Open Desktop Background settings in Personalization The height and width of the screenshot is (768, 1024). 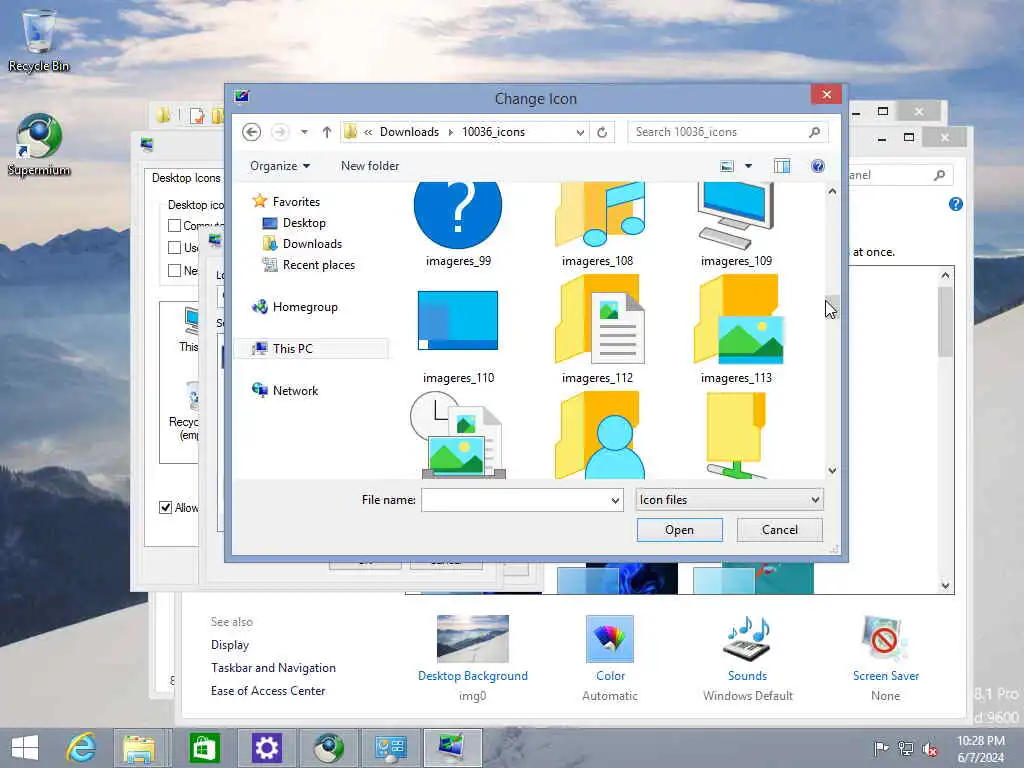[473, 658]
